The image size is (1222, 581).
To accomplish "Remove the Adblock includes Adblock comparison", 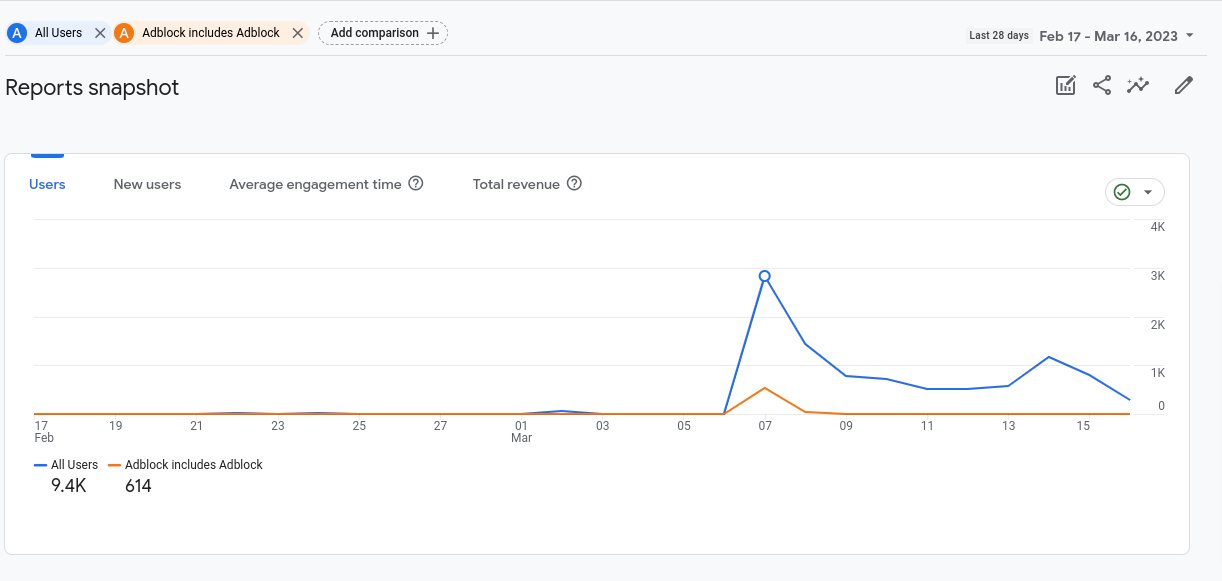I will [297, 33].
